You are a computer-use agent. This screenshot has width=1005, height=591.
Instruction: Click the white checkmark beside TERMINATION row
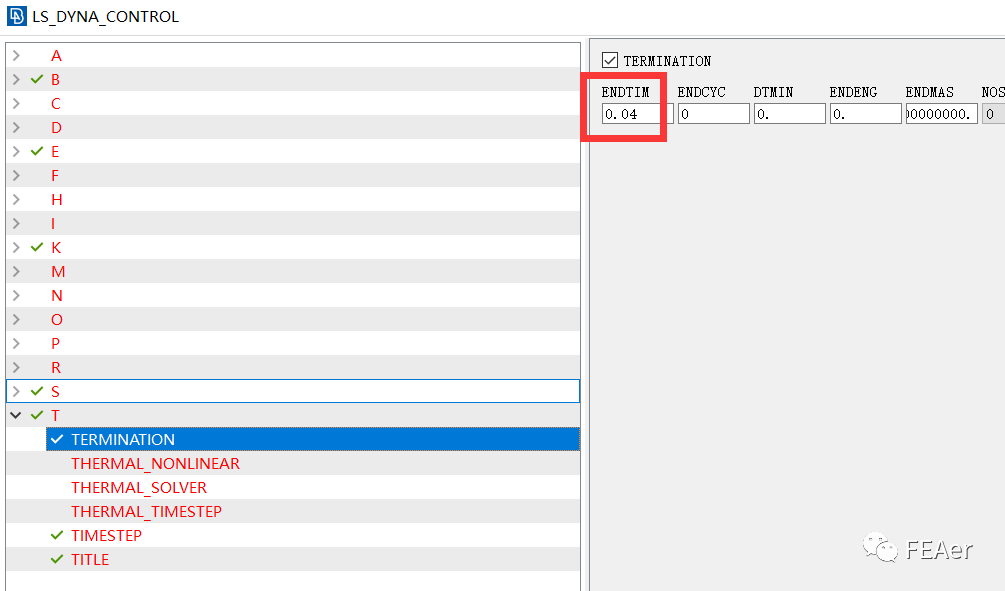pos(57,439)
